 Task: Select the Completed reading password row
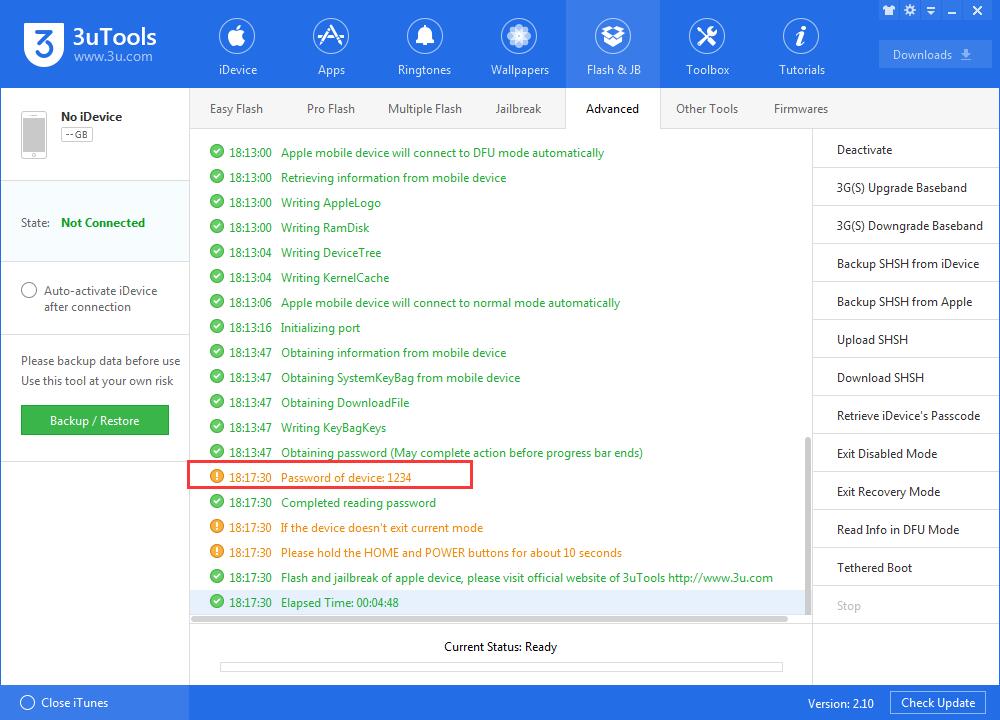pyautogui.click(x=497, y=503)
